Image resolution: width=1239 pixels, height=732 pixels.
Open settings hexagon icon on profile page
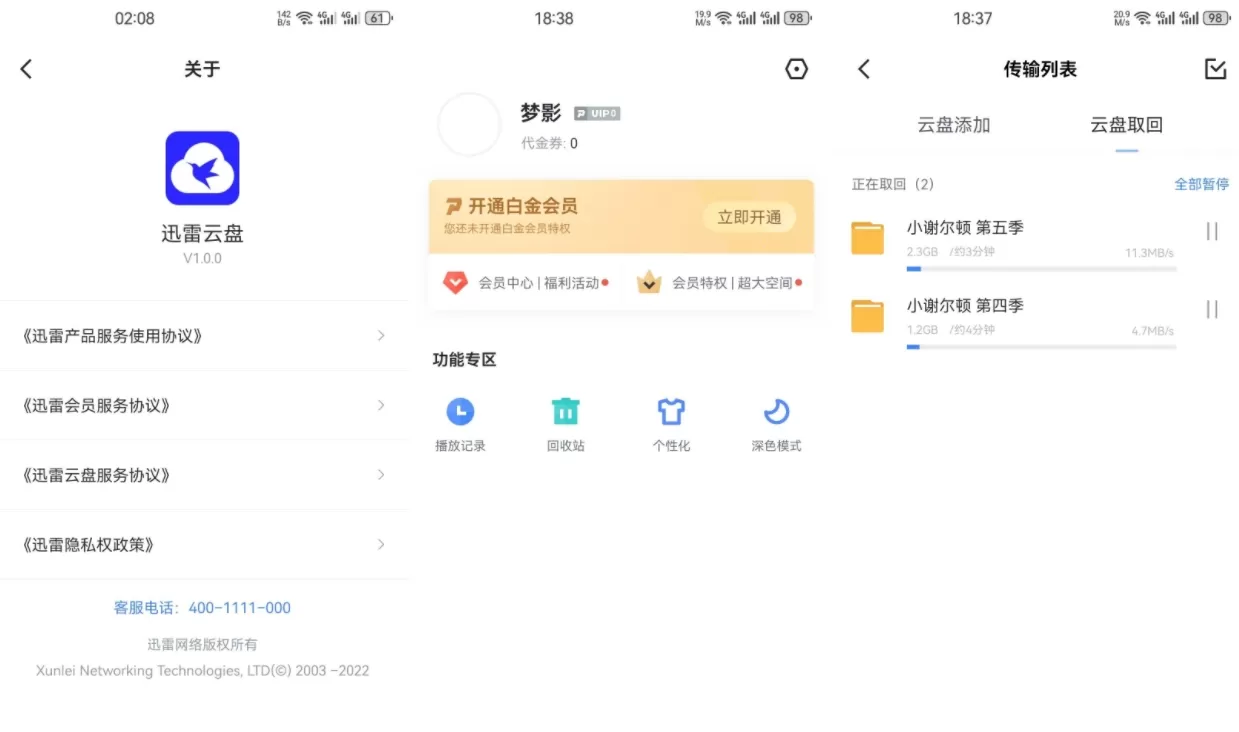point(797,69)
